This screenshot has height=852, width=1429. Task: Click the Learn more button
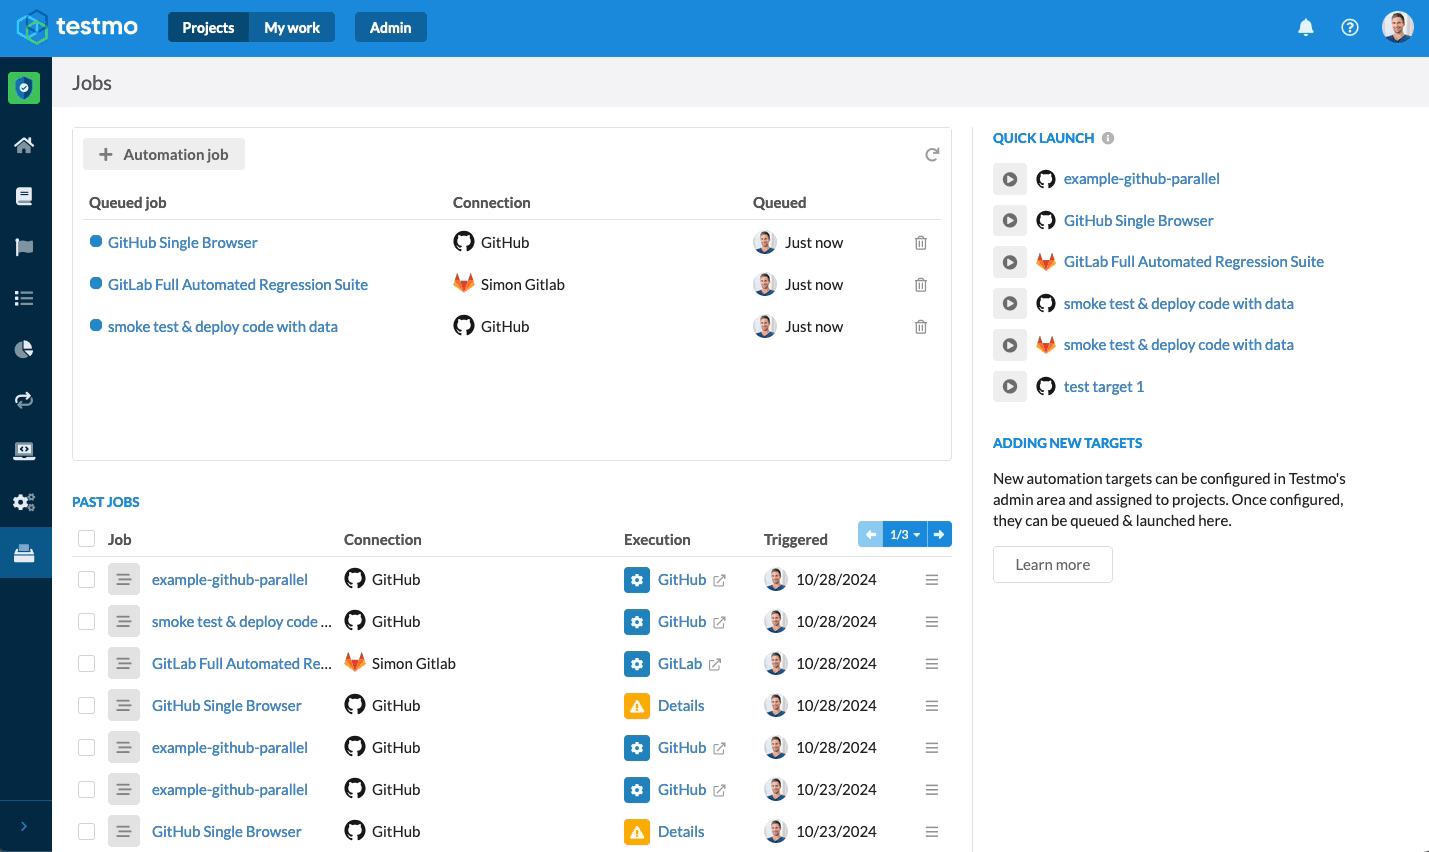pyautogui.click(x=1053, y=564)
